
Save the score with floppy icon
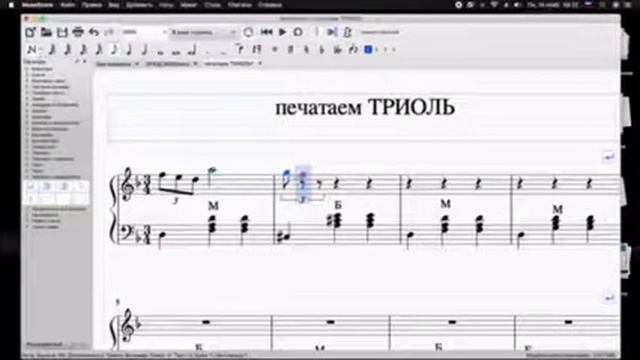(x=62, y=32)
